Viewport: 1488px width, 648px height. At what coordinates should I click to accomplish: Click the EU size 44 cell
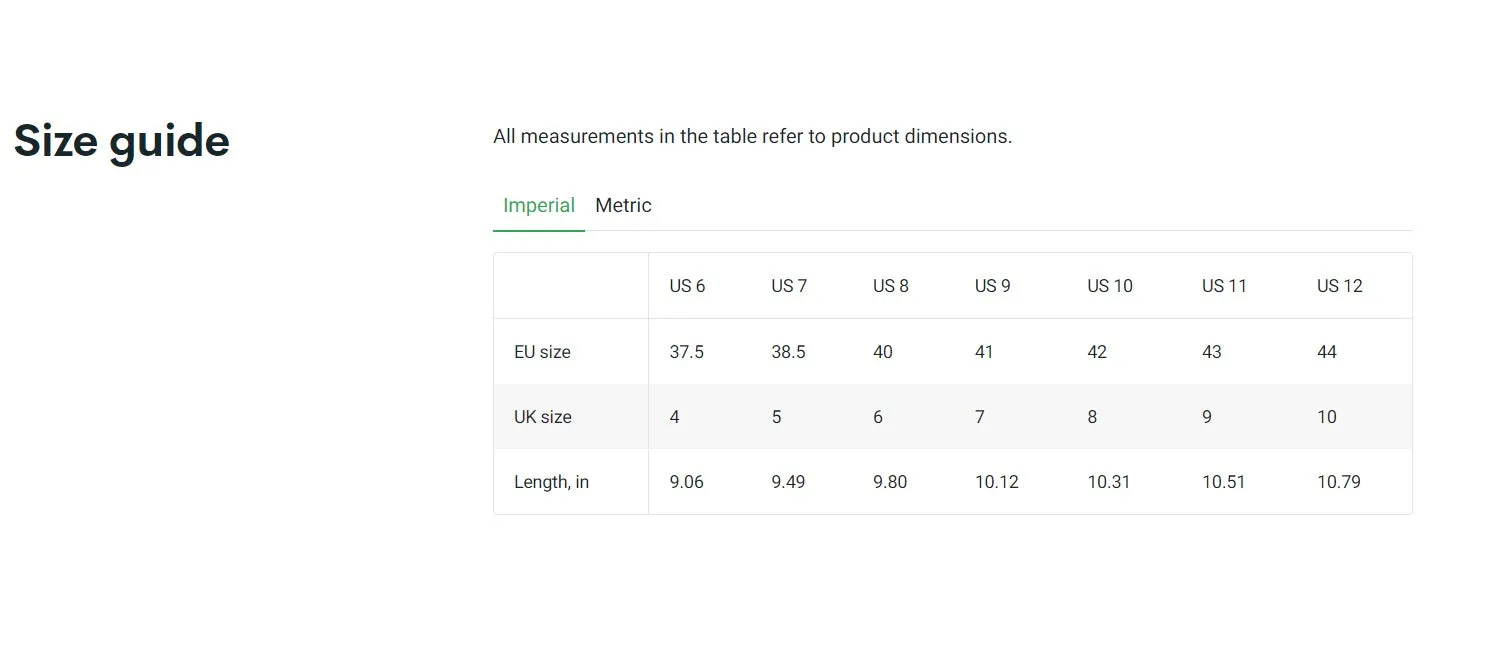tap(1327, 352)
